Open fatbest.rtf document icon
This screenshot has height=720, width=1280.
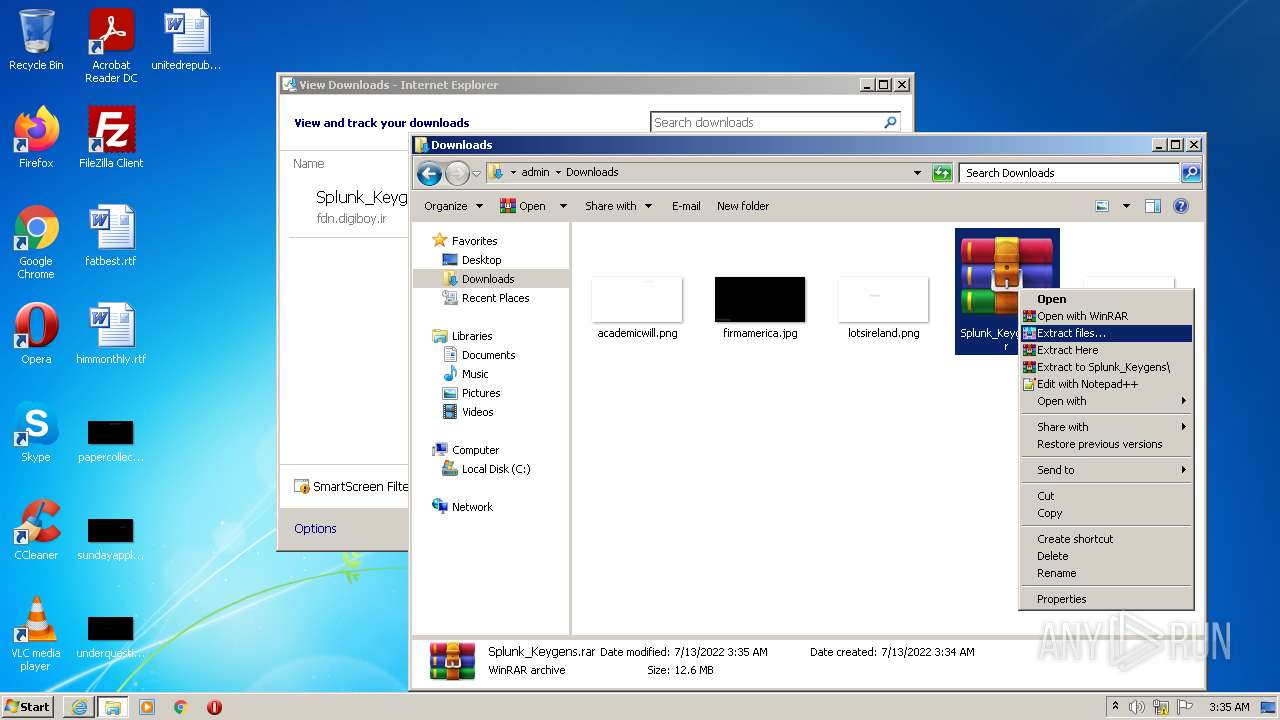click(111, 236)
